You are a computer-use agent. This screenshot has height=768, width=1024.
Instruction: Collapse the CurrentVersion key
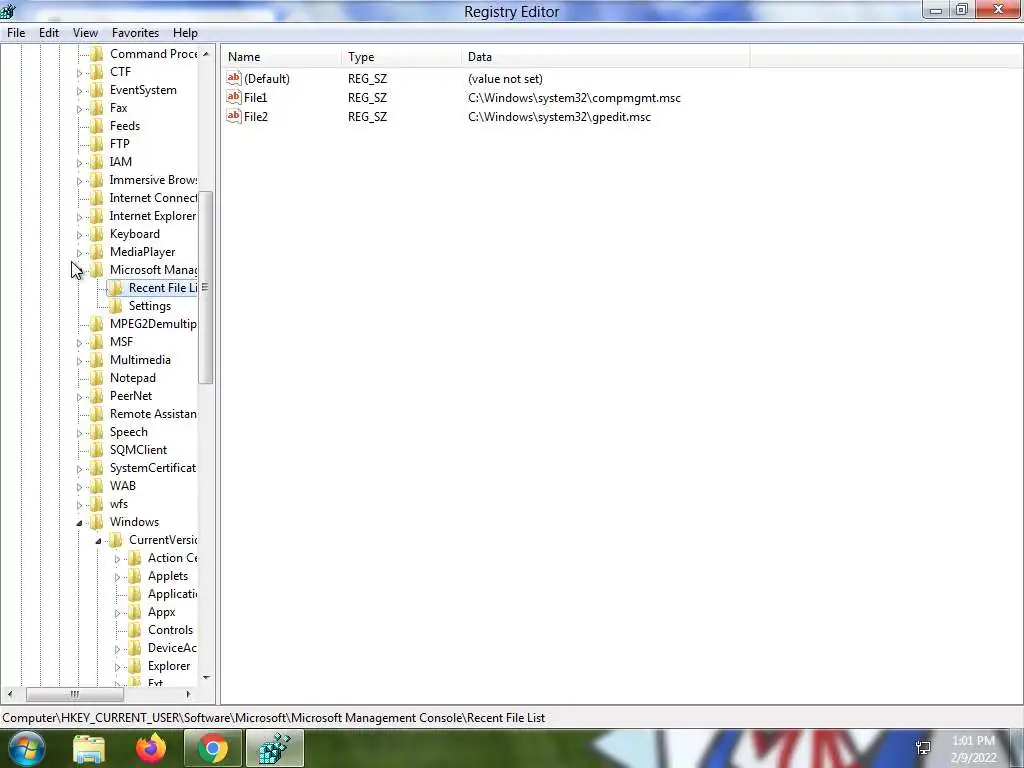[x=98, y=541]
